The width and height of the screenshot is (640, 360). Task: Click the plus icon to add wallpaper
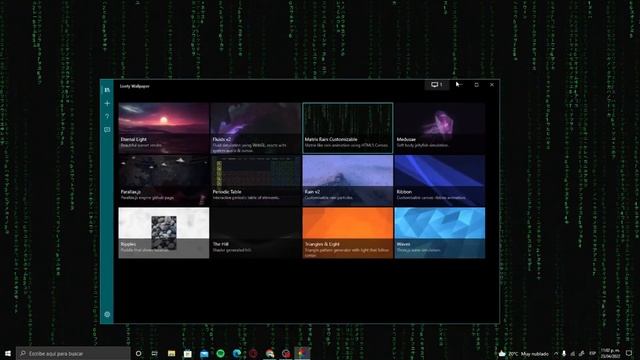[107, 104]
